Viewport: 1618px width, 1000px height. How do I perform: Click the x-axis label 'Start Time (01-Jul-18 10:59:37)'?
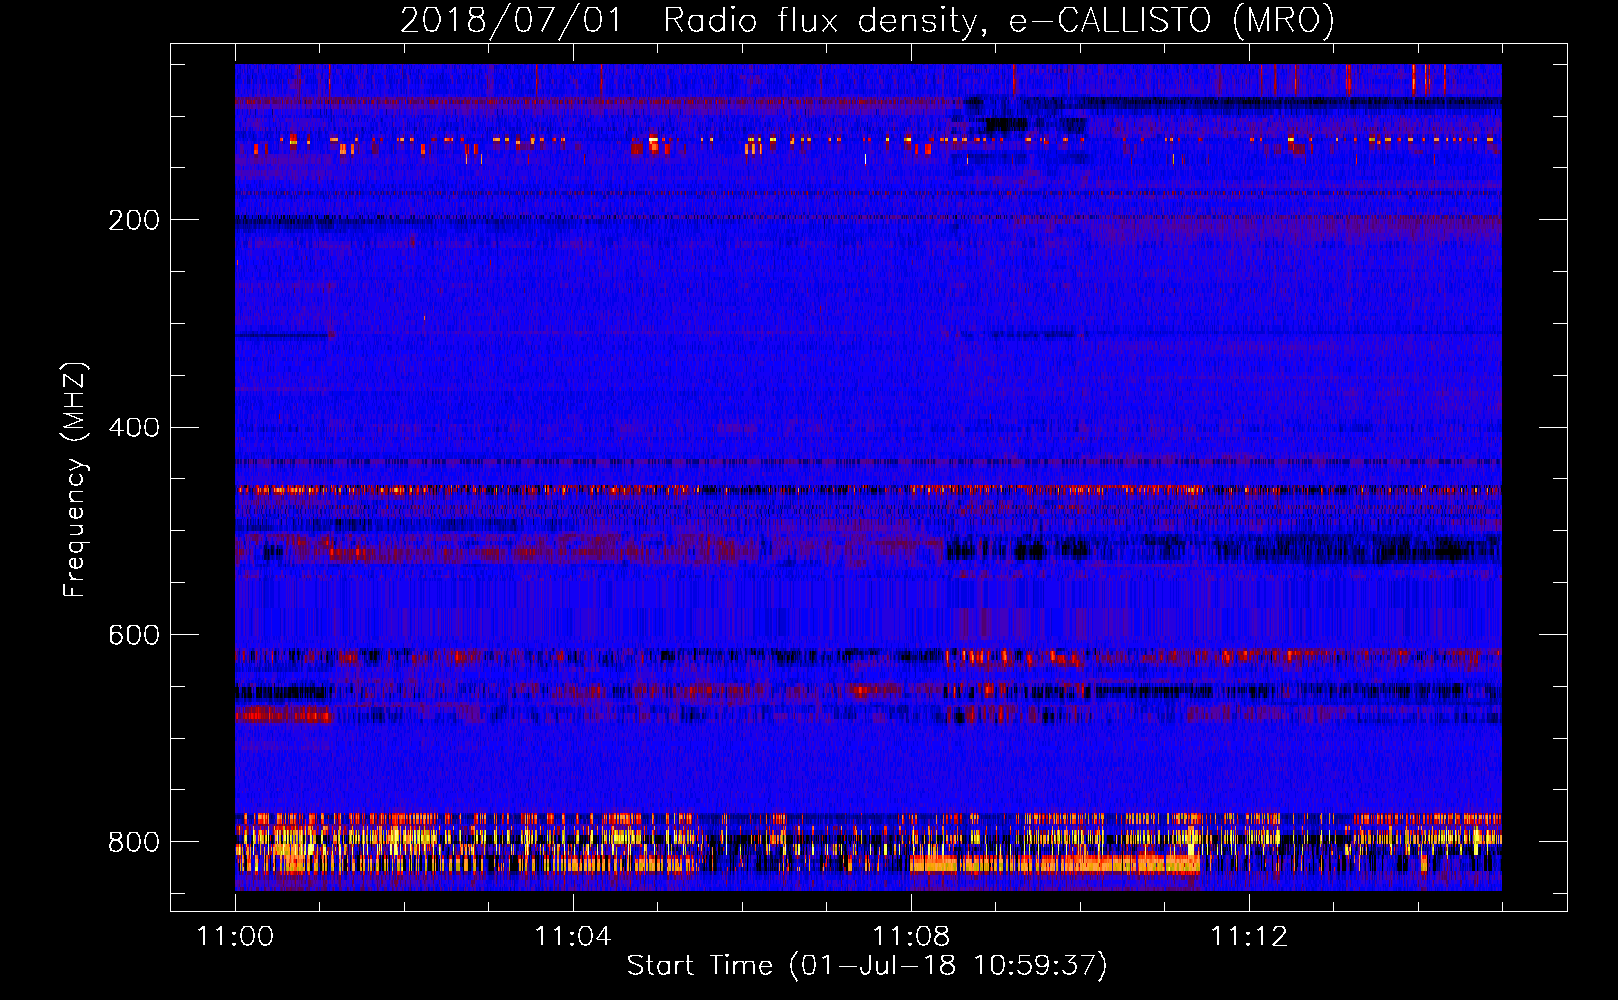click(867, 966)
